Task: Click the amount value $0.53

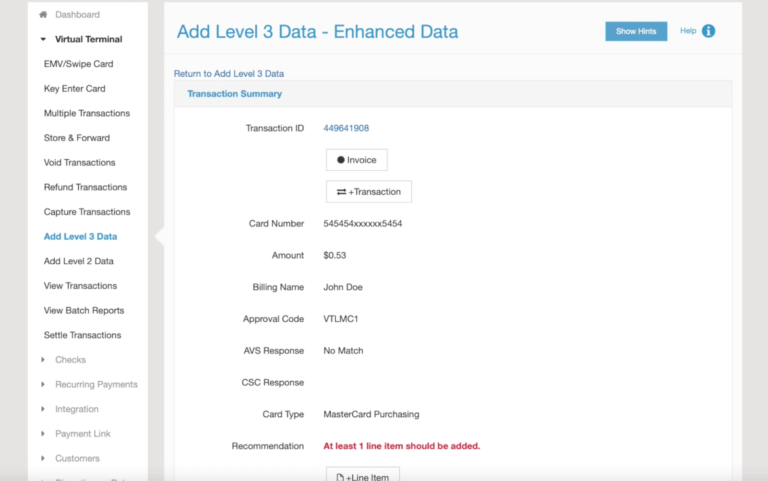Action: (x=335, y=255)
